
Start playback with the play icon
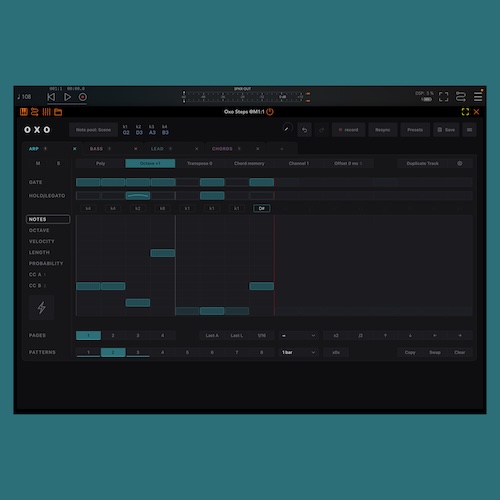point(67,97)
